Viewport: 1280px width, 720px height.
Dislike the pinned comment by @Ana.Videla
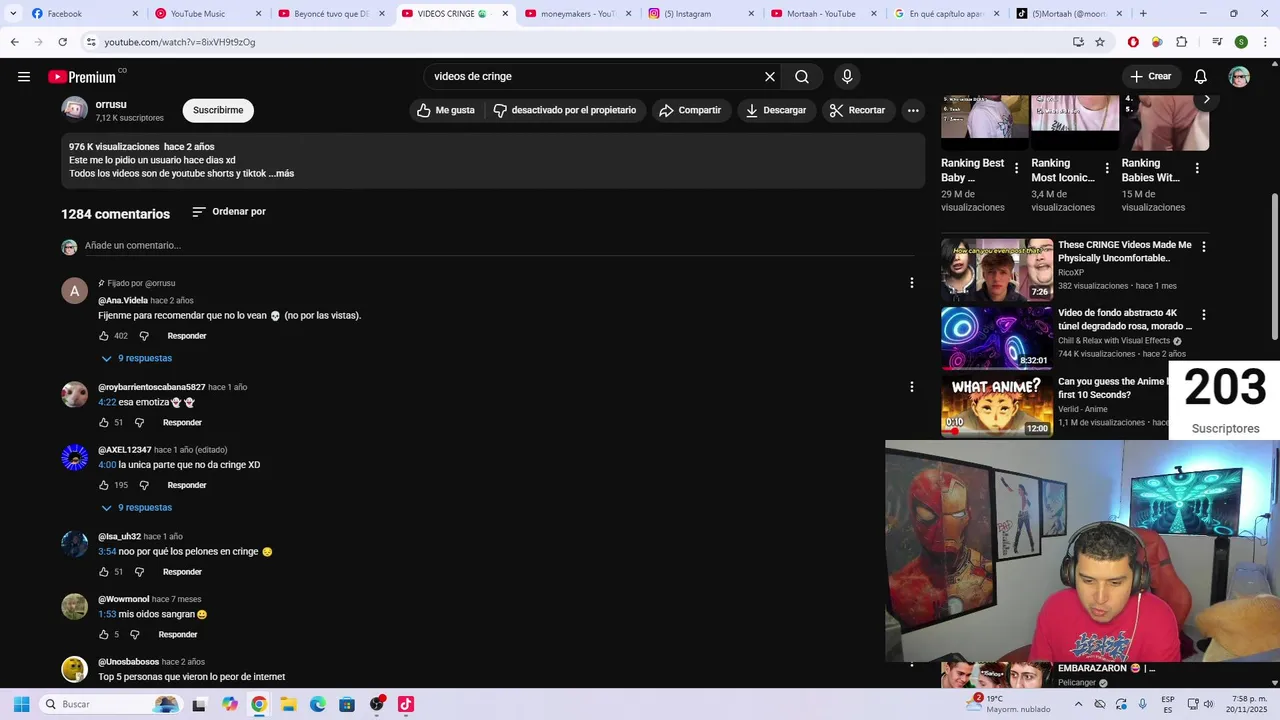pos(144,336)
